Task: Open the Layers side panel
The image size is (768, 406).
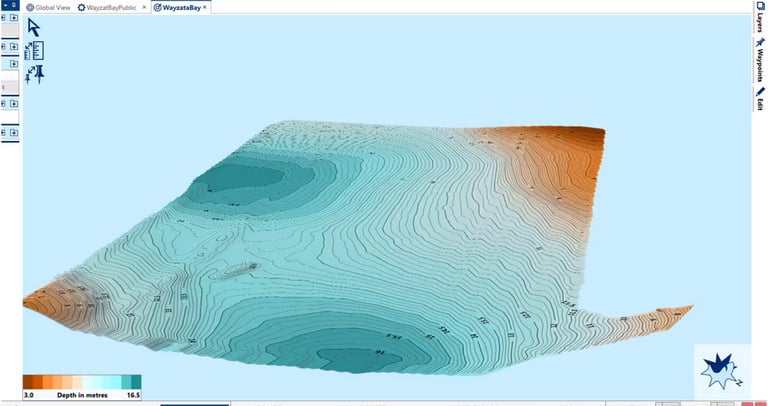Action: pos(760,17)
